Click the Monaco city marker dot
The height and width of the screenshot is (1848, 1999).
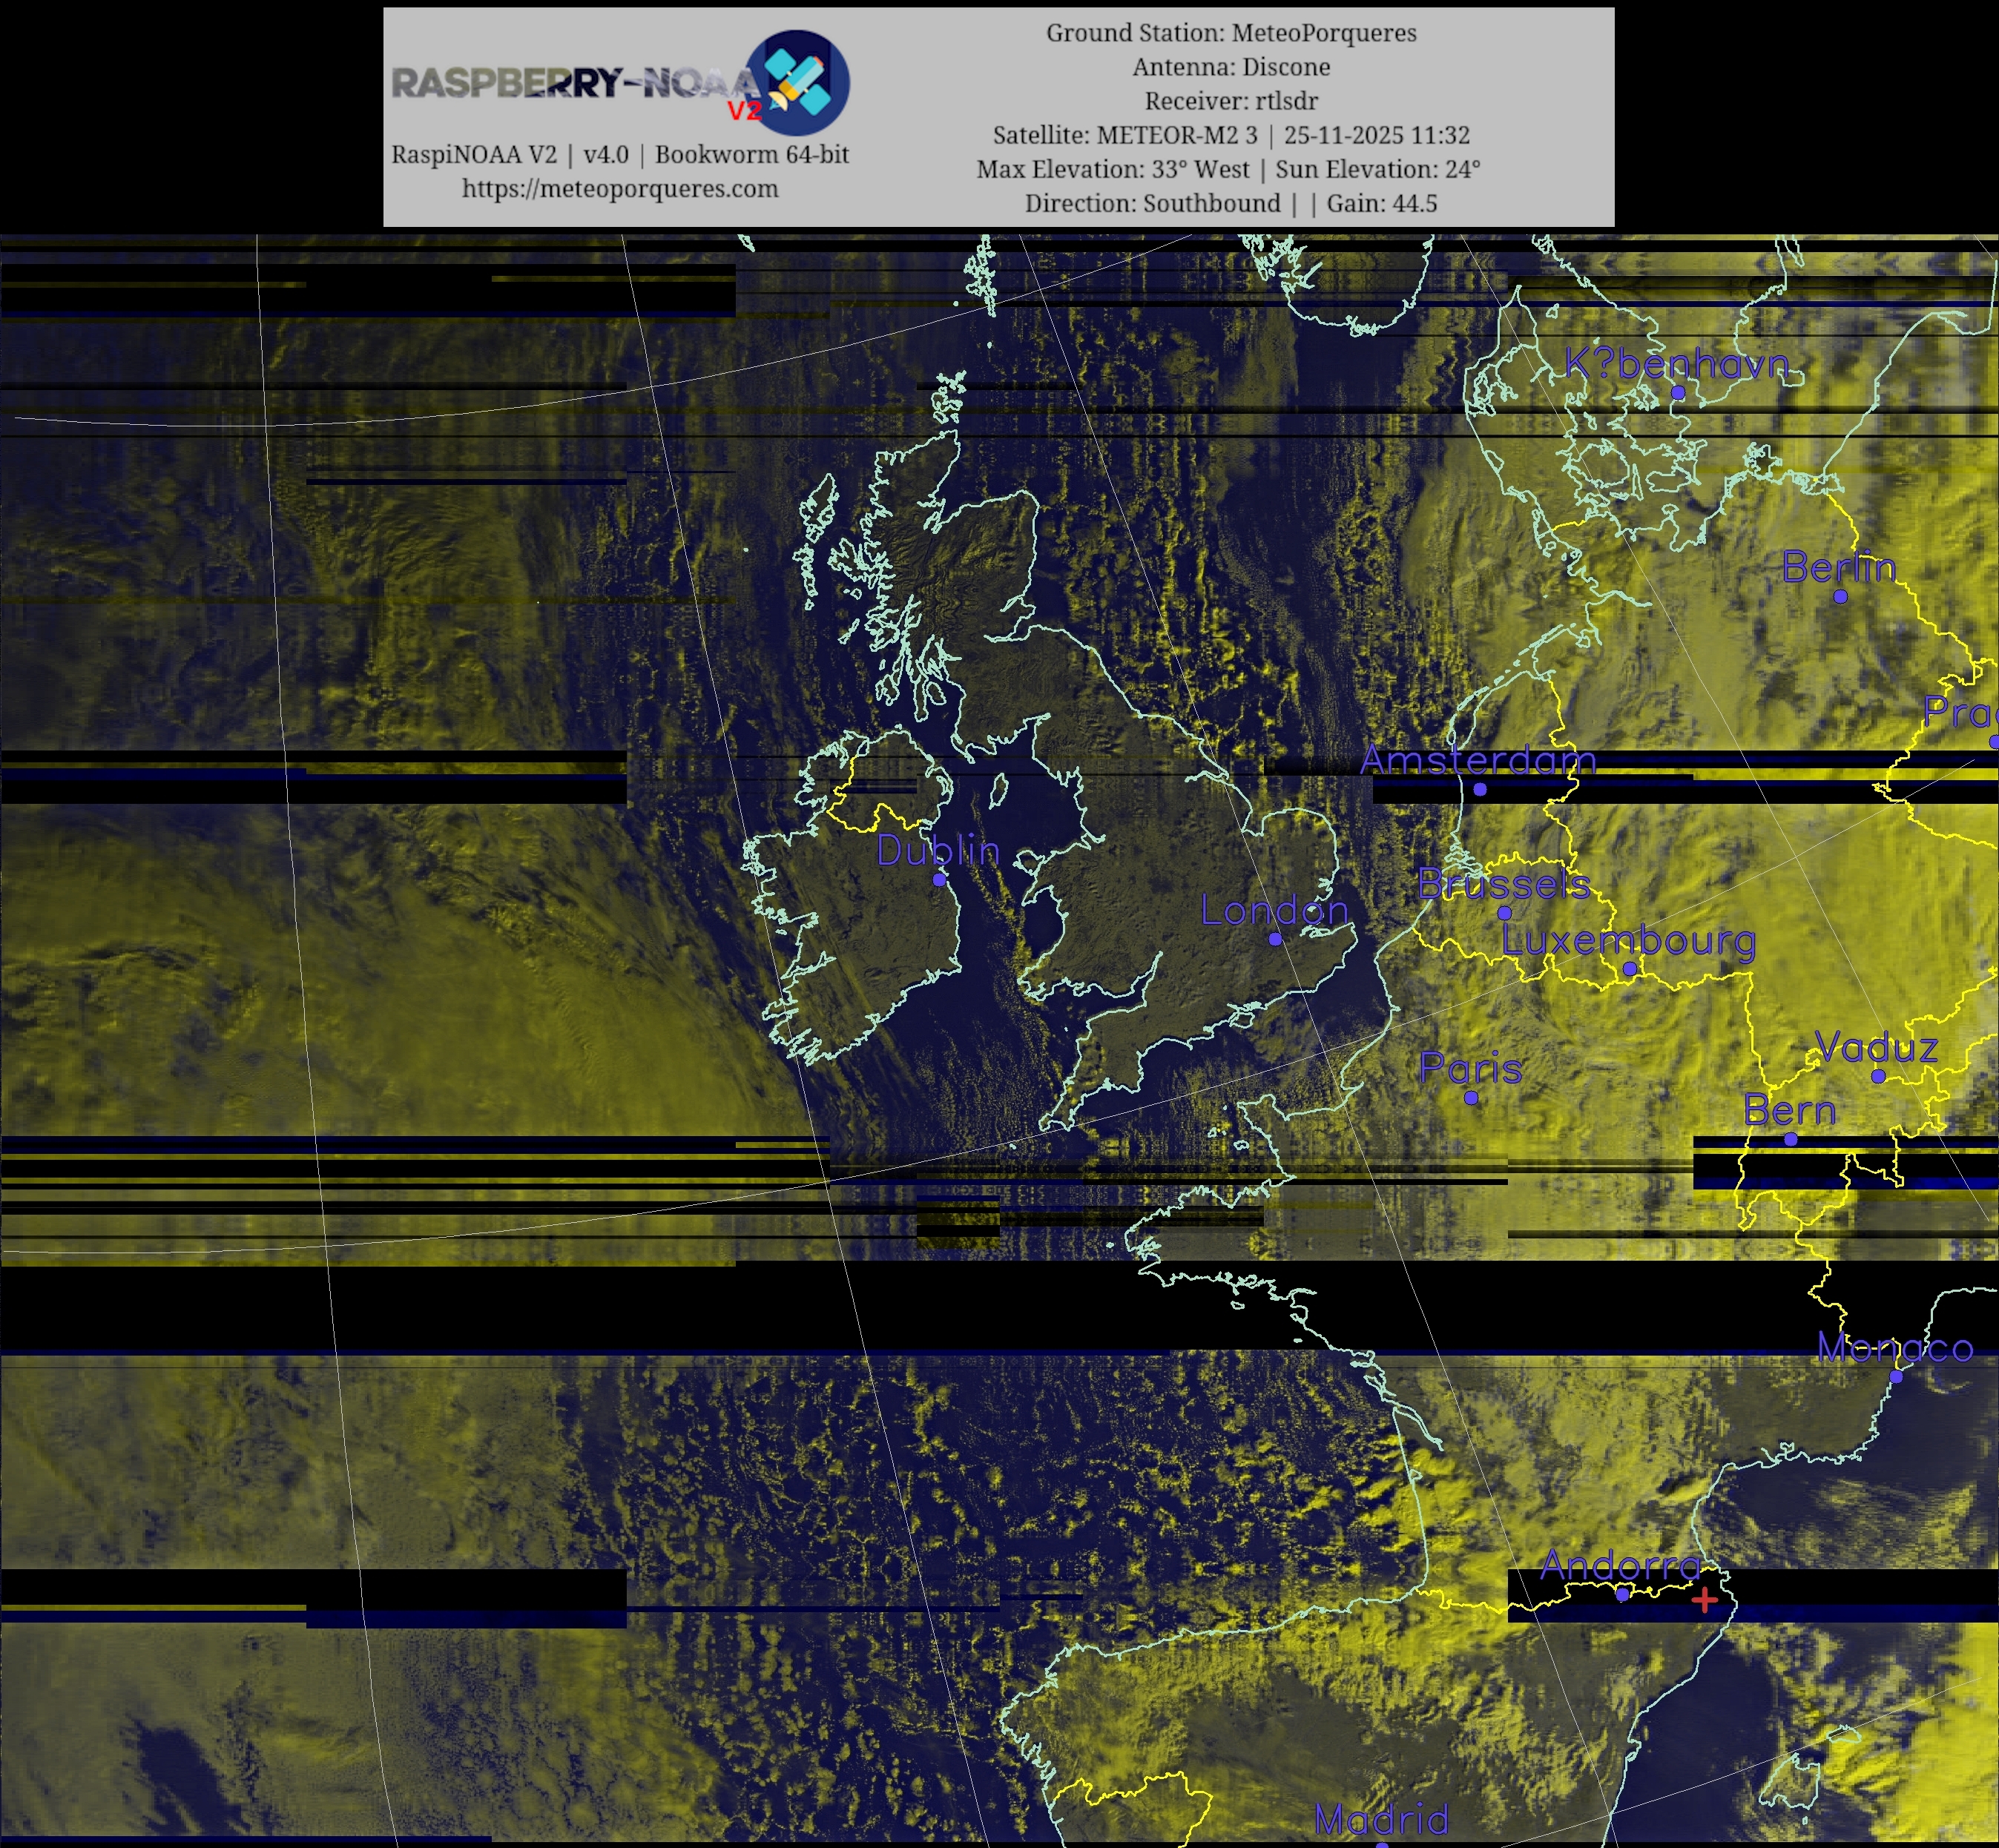point(1896,1377)
